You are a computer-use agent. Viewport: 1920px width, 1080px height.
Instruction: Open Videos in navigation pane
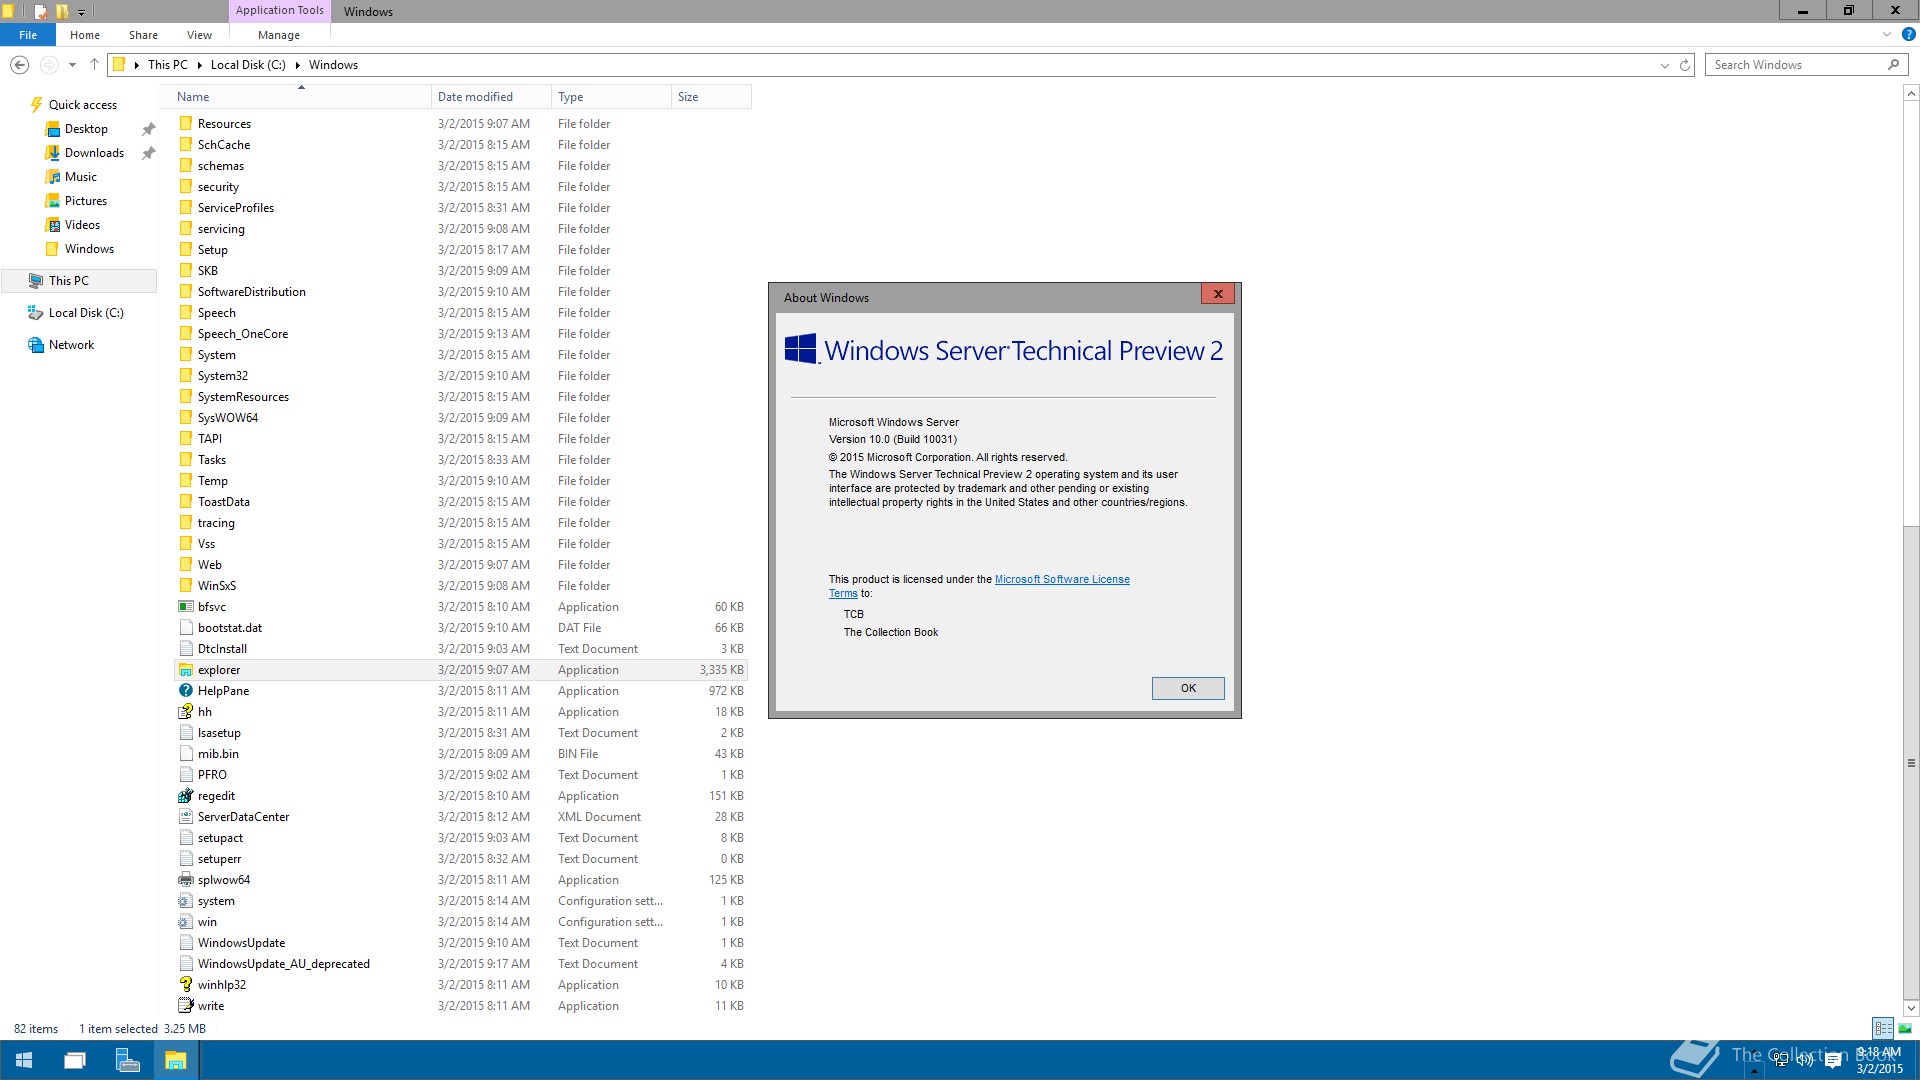[82, 225]
